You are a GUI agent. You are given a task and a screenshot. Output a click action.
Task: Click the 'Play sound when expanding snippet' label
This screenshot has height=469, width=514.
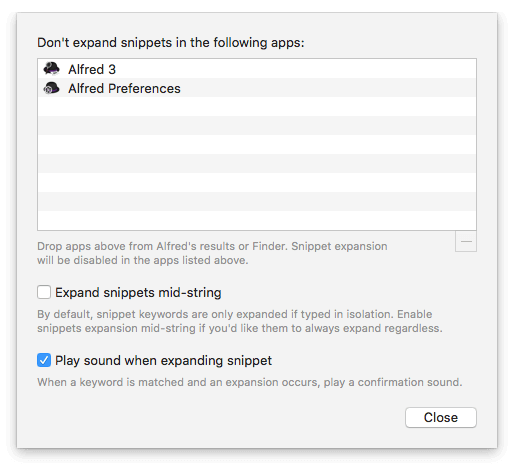163,361
